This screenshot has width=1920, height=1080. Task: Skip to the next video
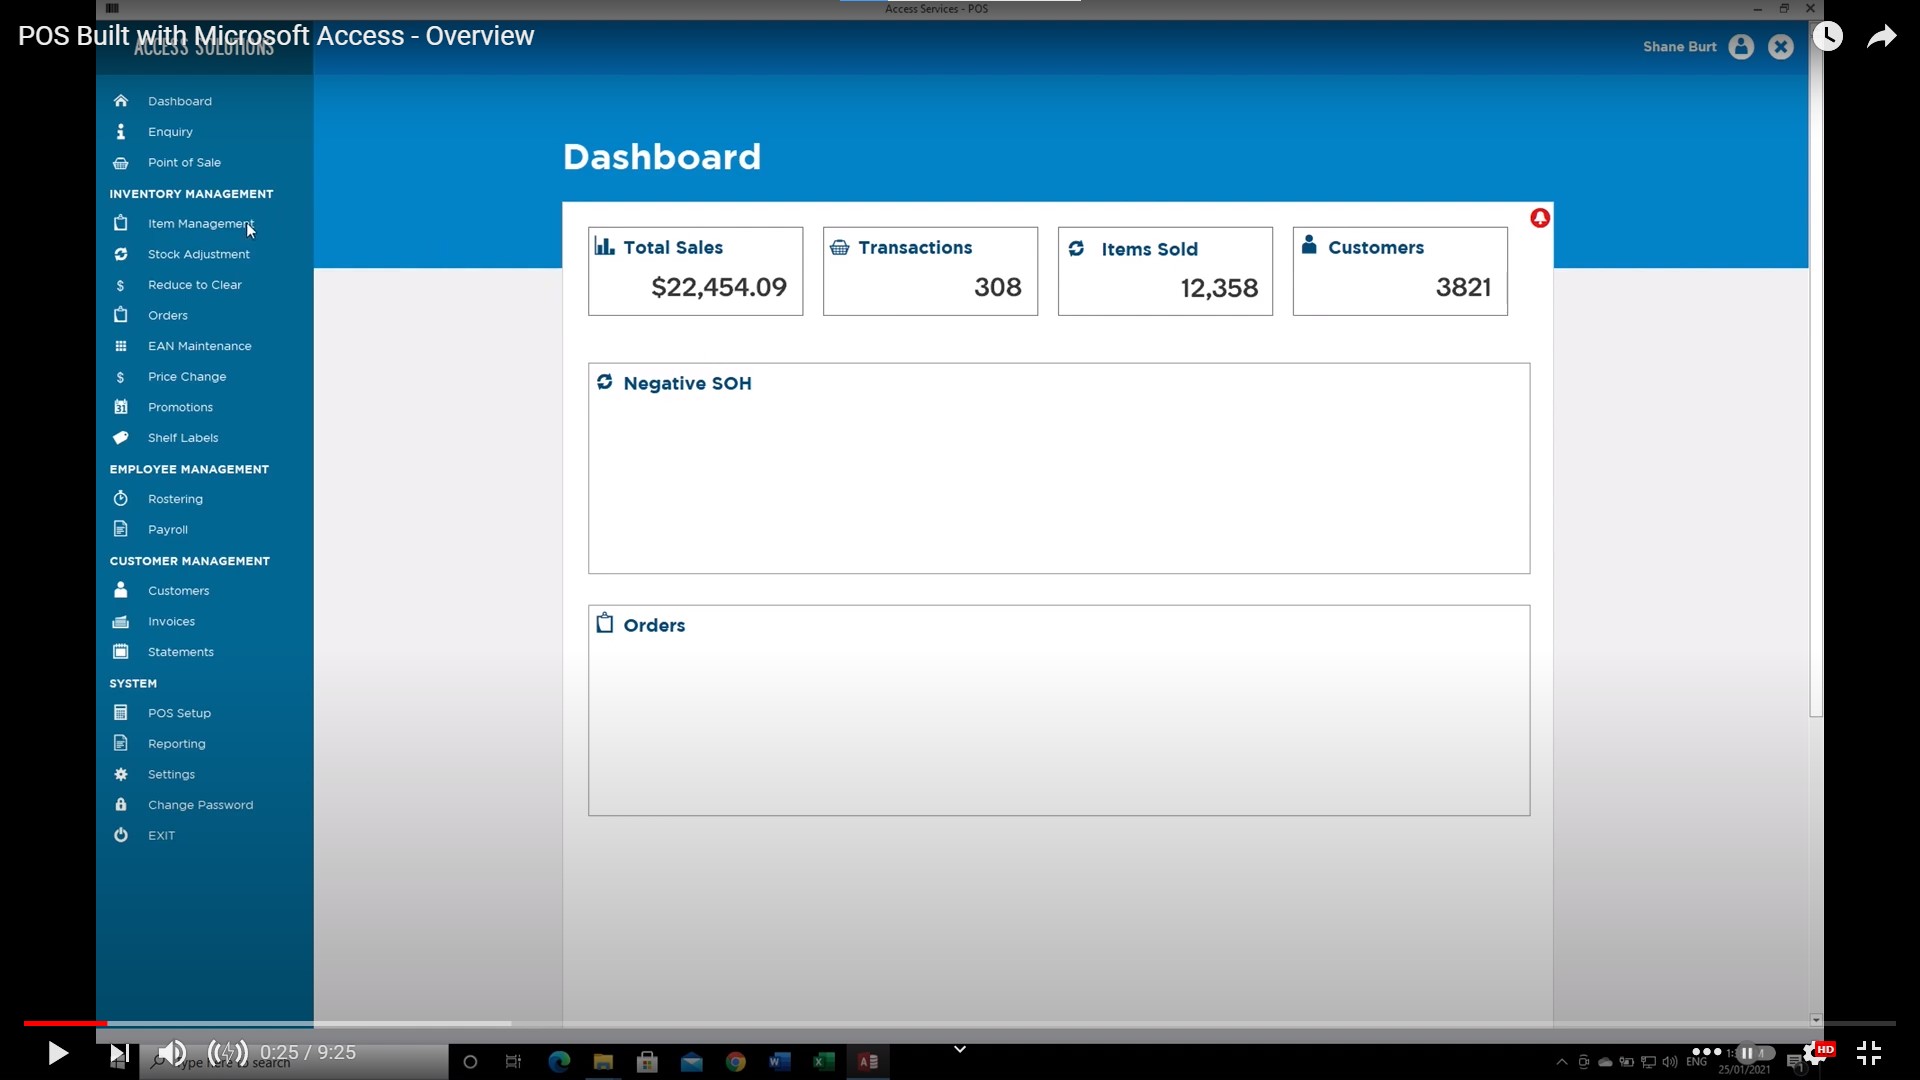[x=119, y=1053]
